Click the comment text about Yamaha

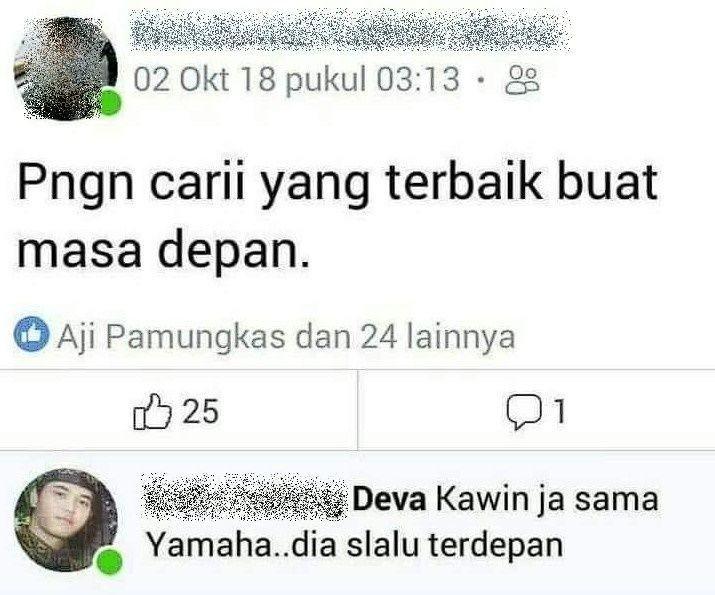coord(401,523)
